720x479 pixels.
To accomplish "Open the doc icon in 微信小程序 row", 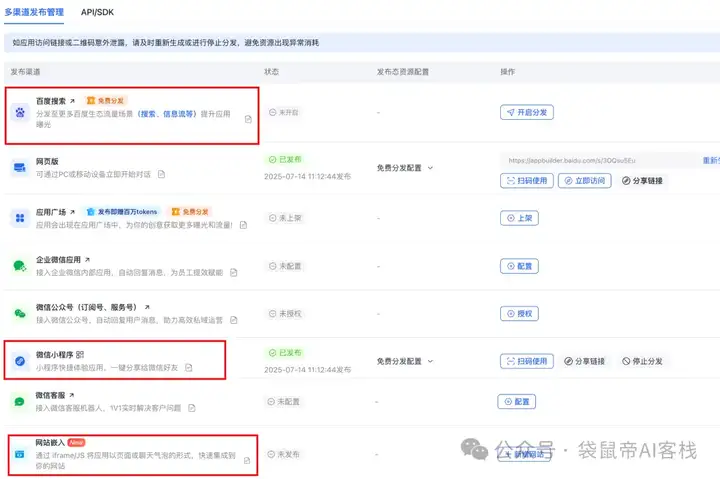I will coord(188,367).
